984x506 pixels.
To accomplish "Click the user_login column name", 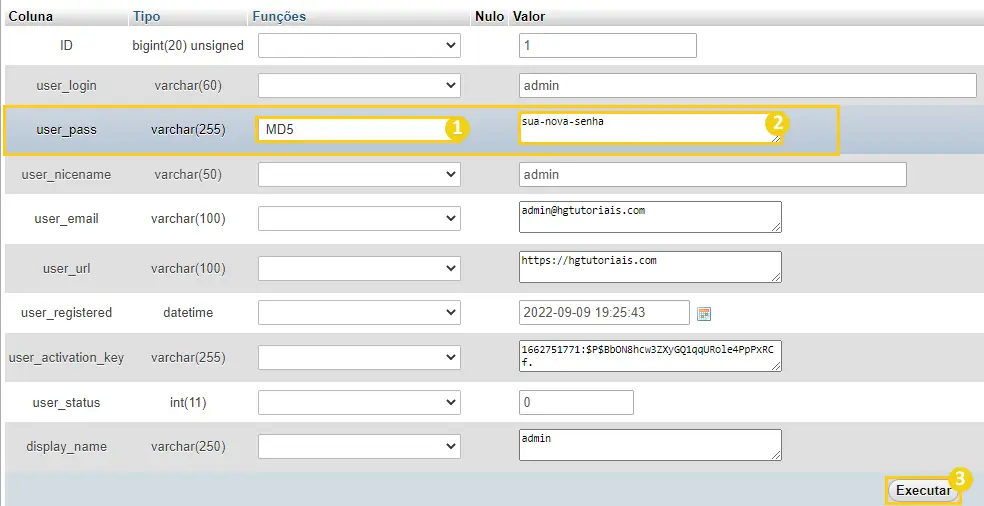I will click(x=67, y=85).
